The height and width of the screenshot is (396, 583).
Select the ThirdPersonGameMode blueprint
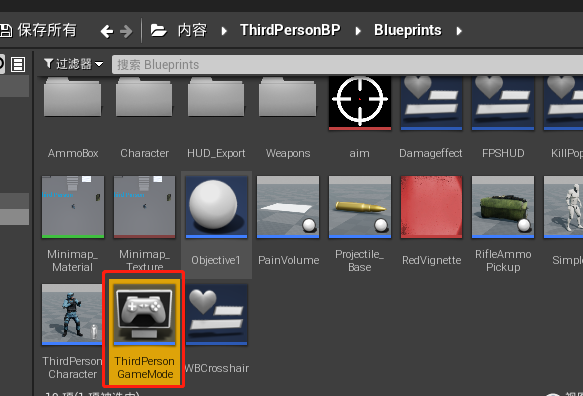click(x=144, y=331)
